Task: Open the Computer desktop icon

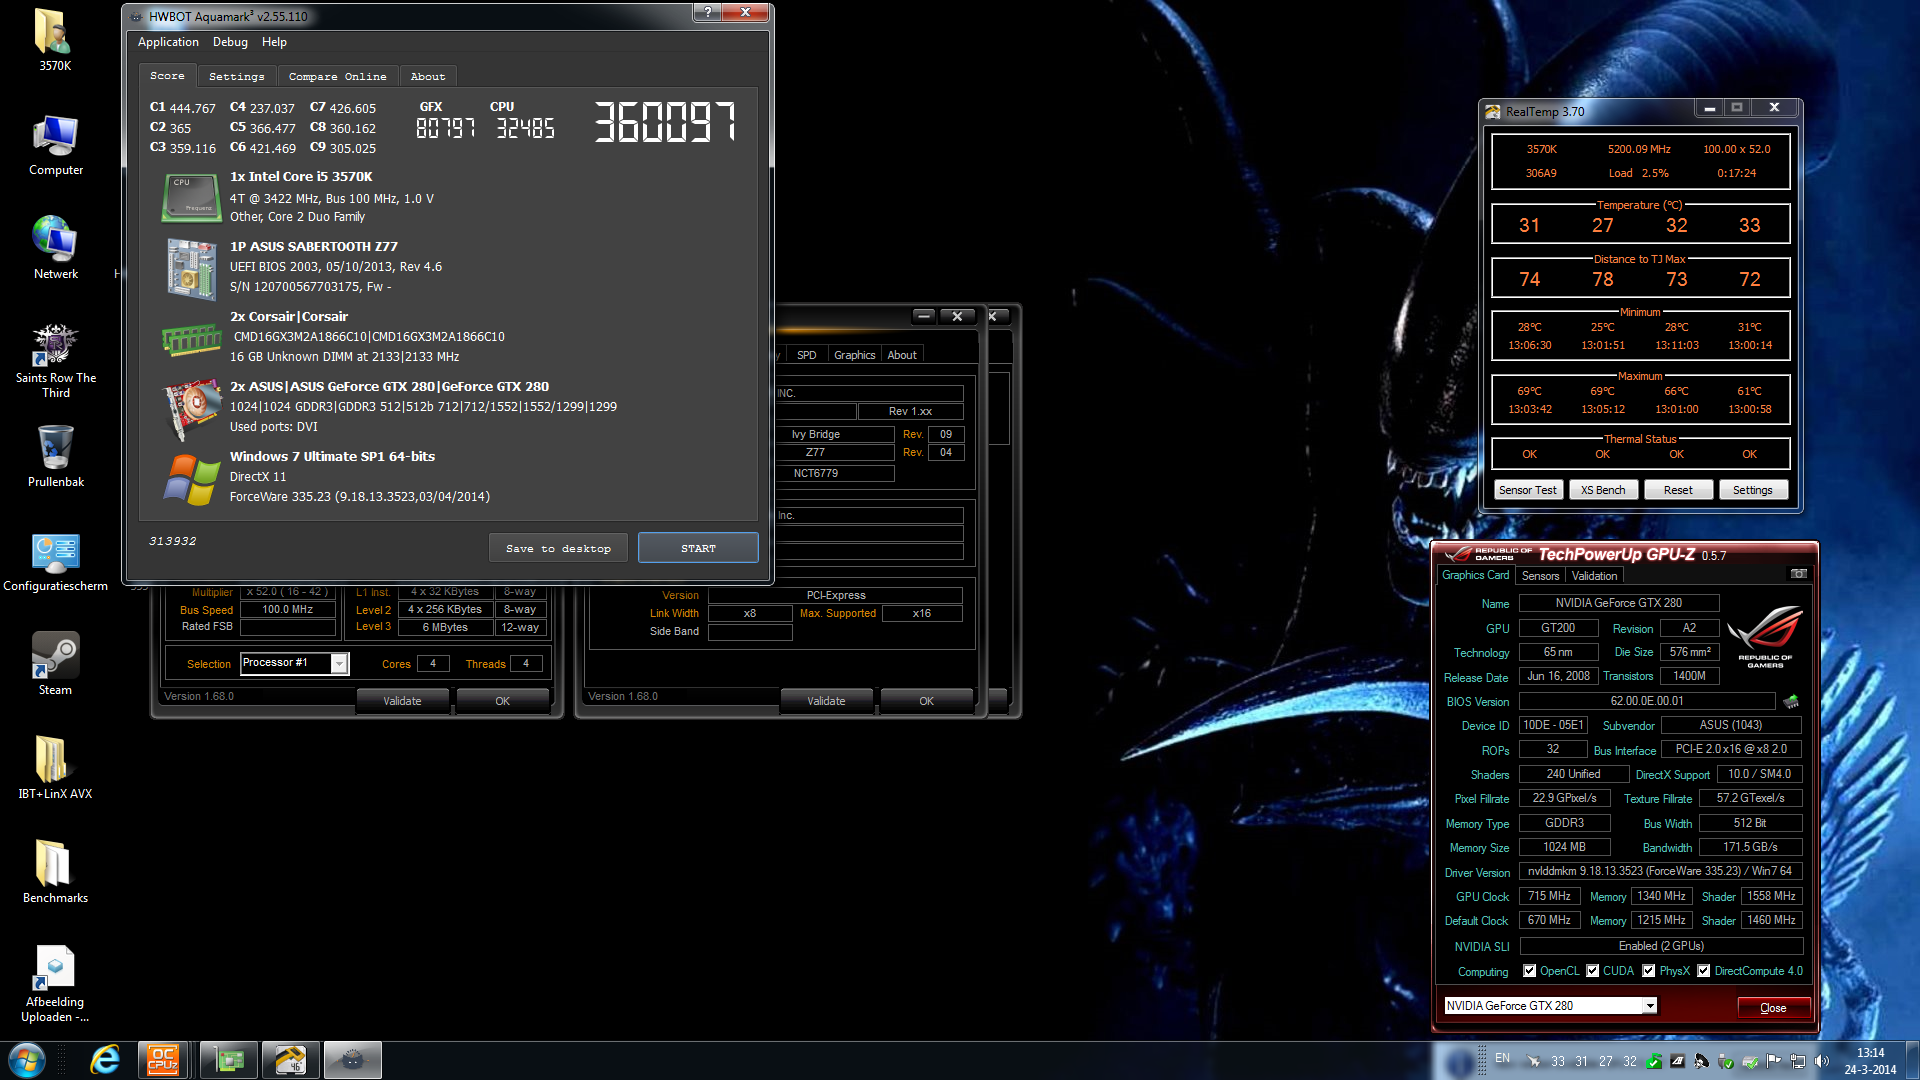Action: click(x=55, y=145)
